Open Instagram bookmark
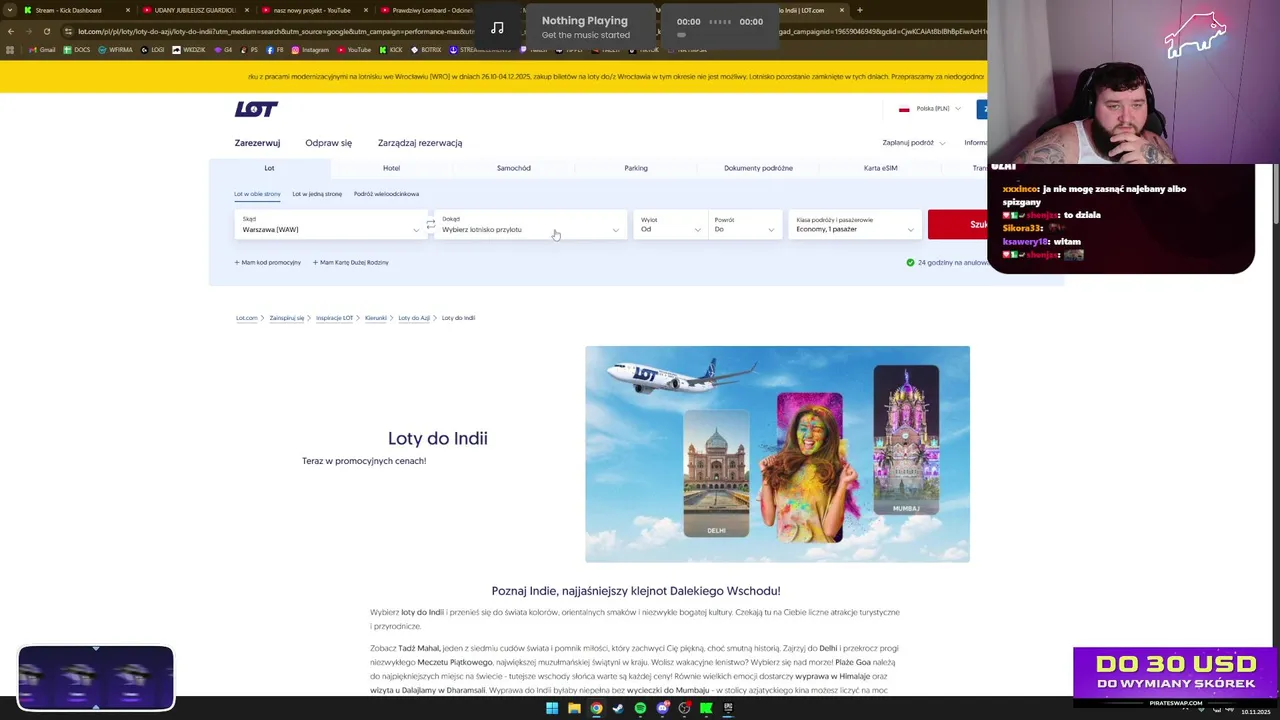This screenshot has width=1280, height=720. 310,50
